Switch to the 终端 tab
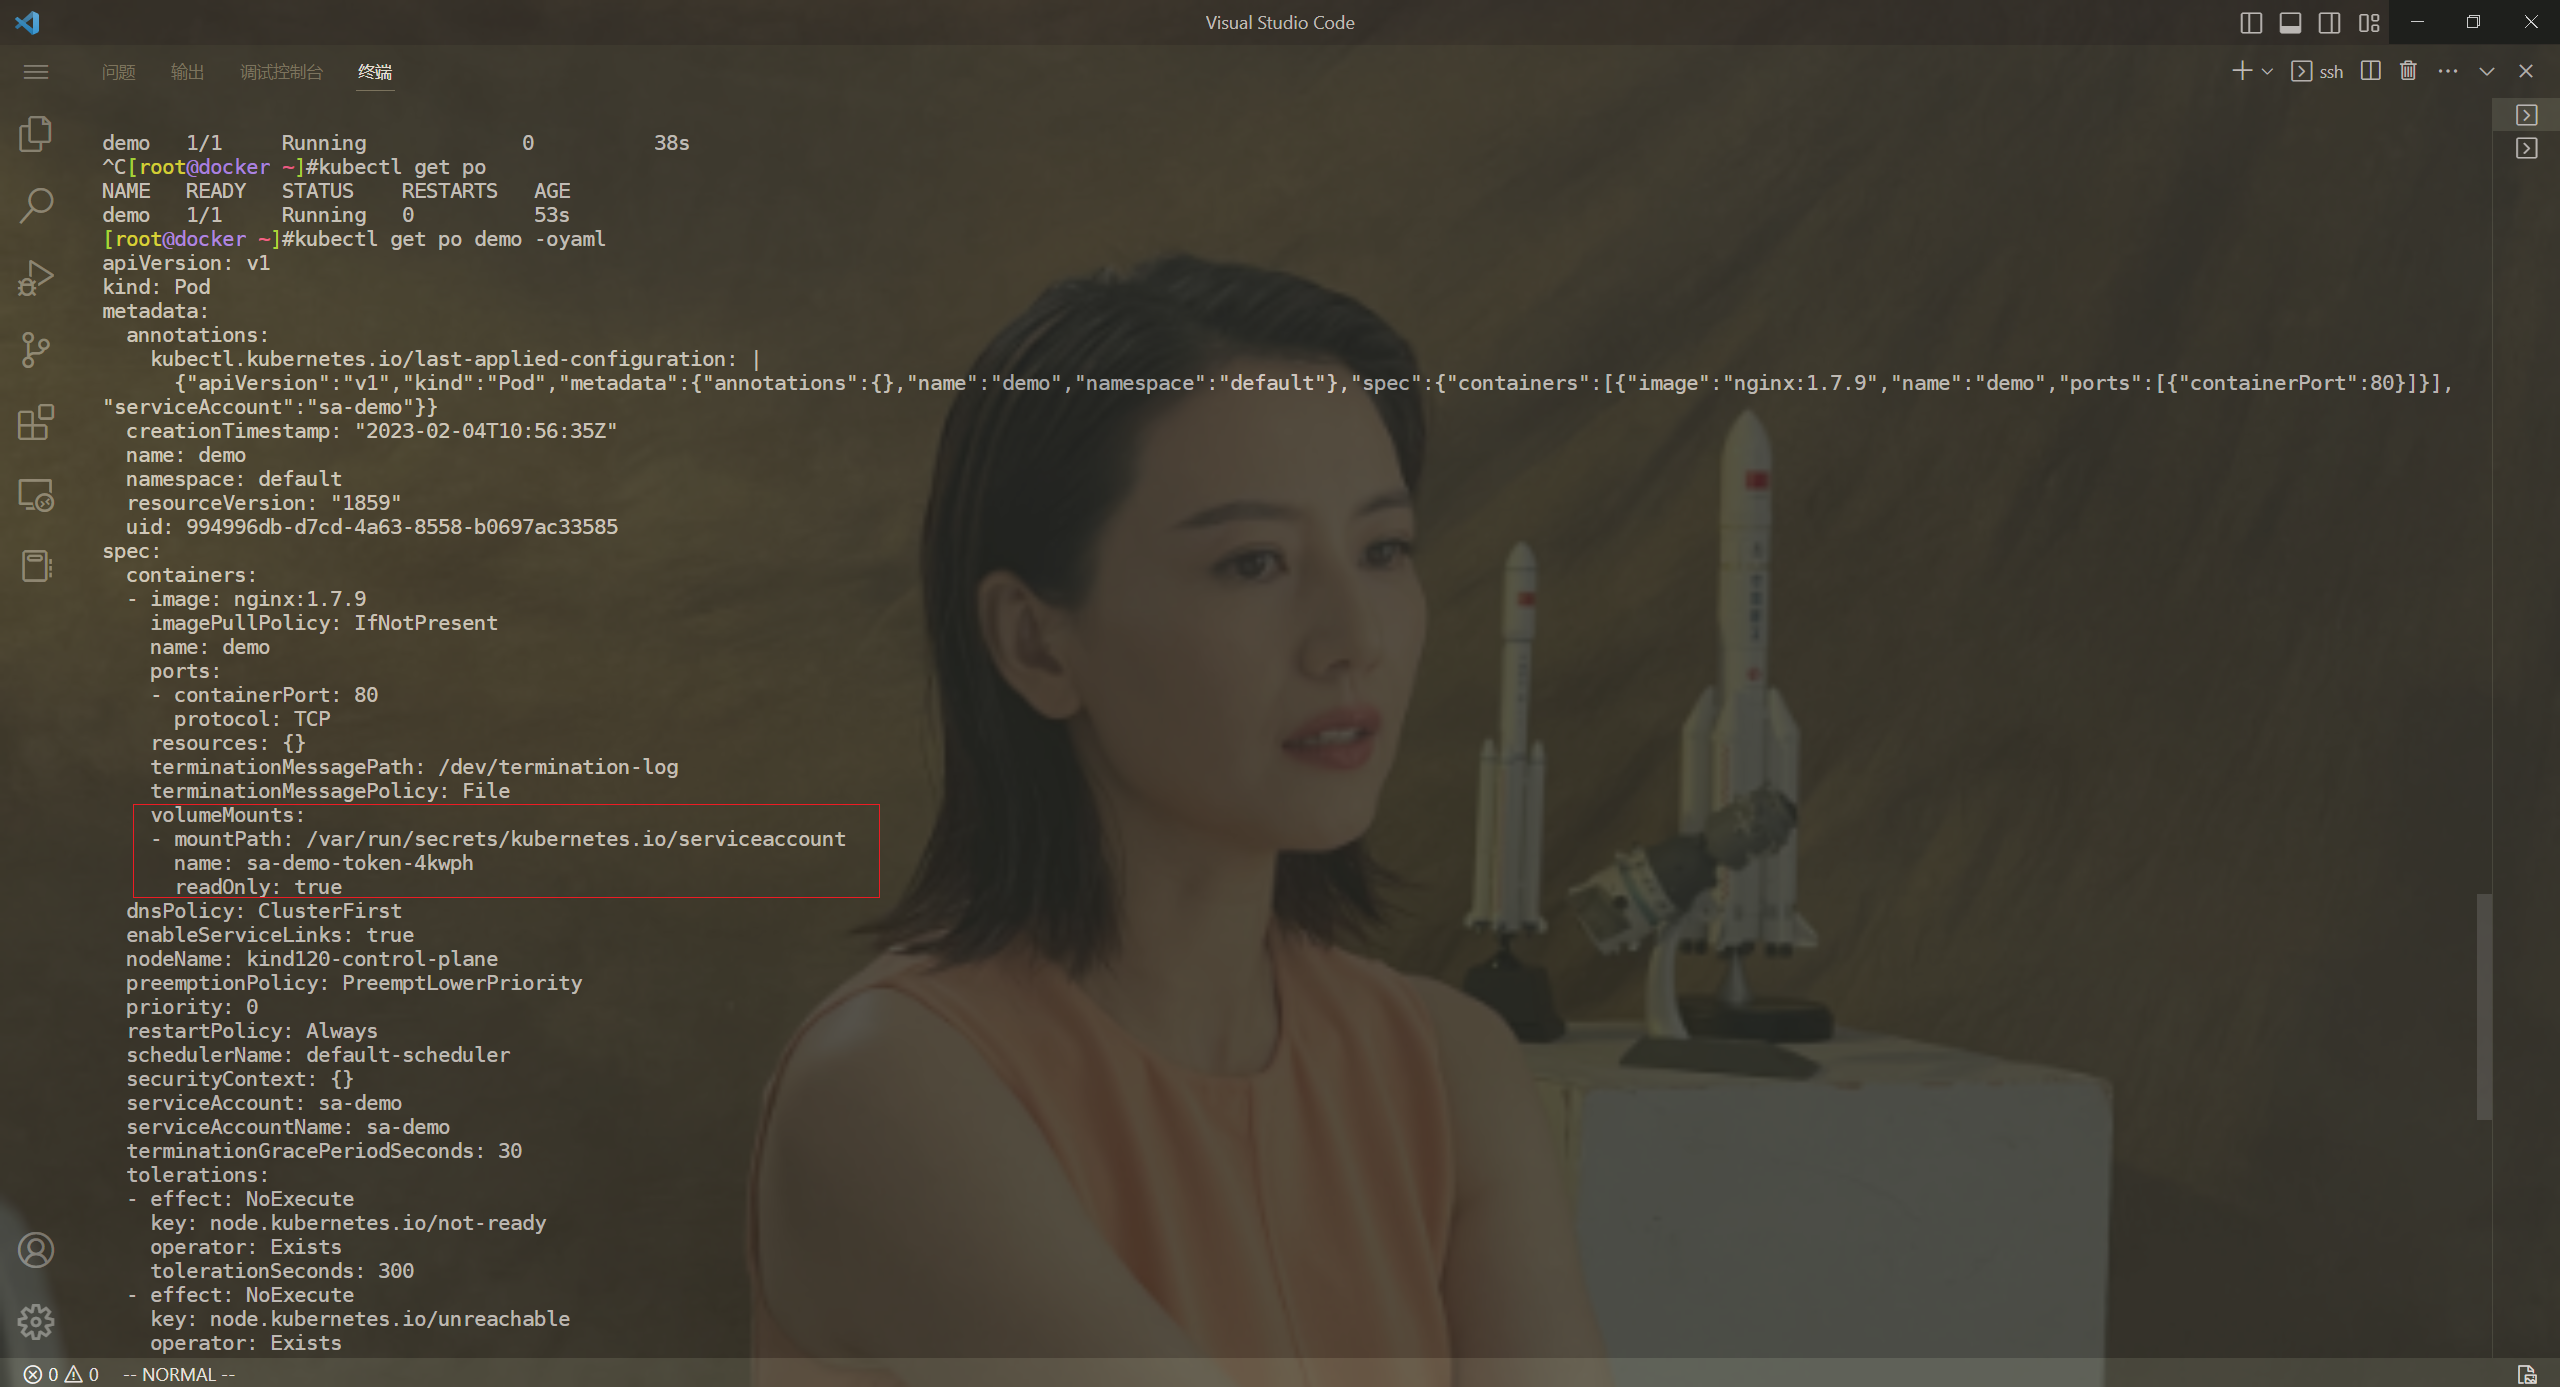The height and width of the screenshot is (1387, 2560). [375, 72]
